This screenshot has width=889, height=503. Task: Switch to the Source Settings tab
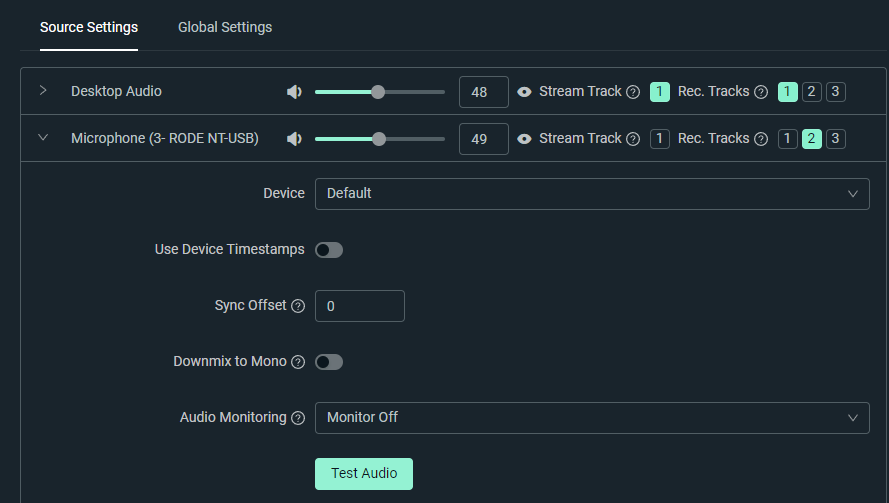pyautogui.click(x=89, y=27)
